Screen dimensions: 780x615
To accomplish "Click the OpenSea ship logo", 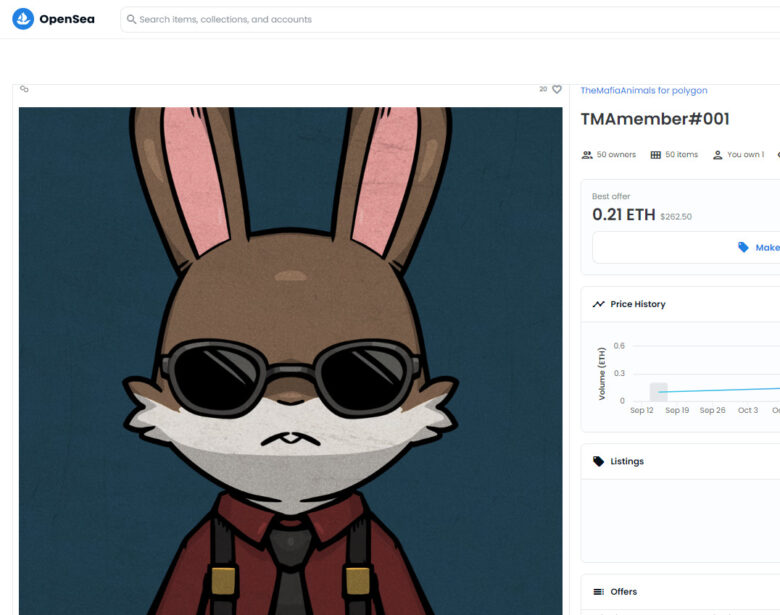I will 23,19.
